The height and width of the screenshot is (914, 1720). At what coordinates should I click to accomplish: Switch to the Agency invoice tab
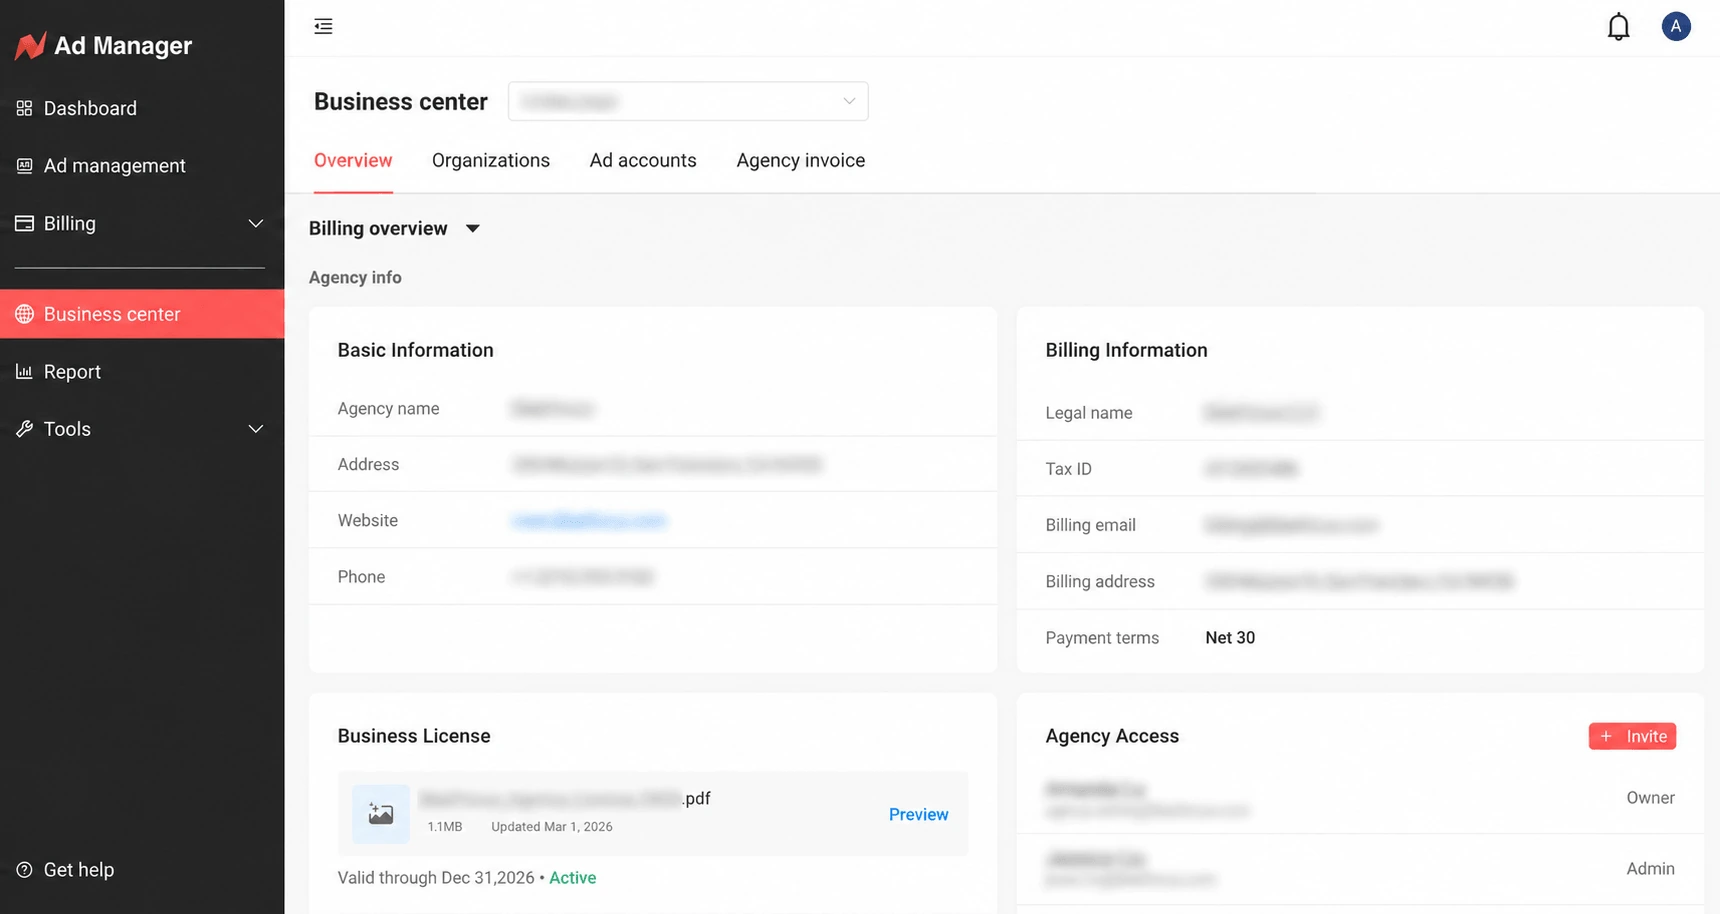(801, 161)
